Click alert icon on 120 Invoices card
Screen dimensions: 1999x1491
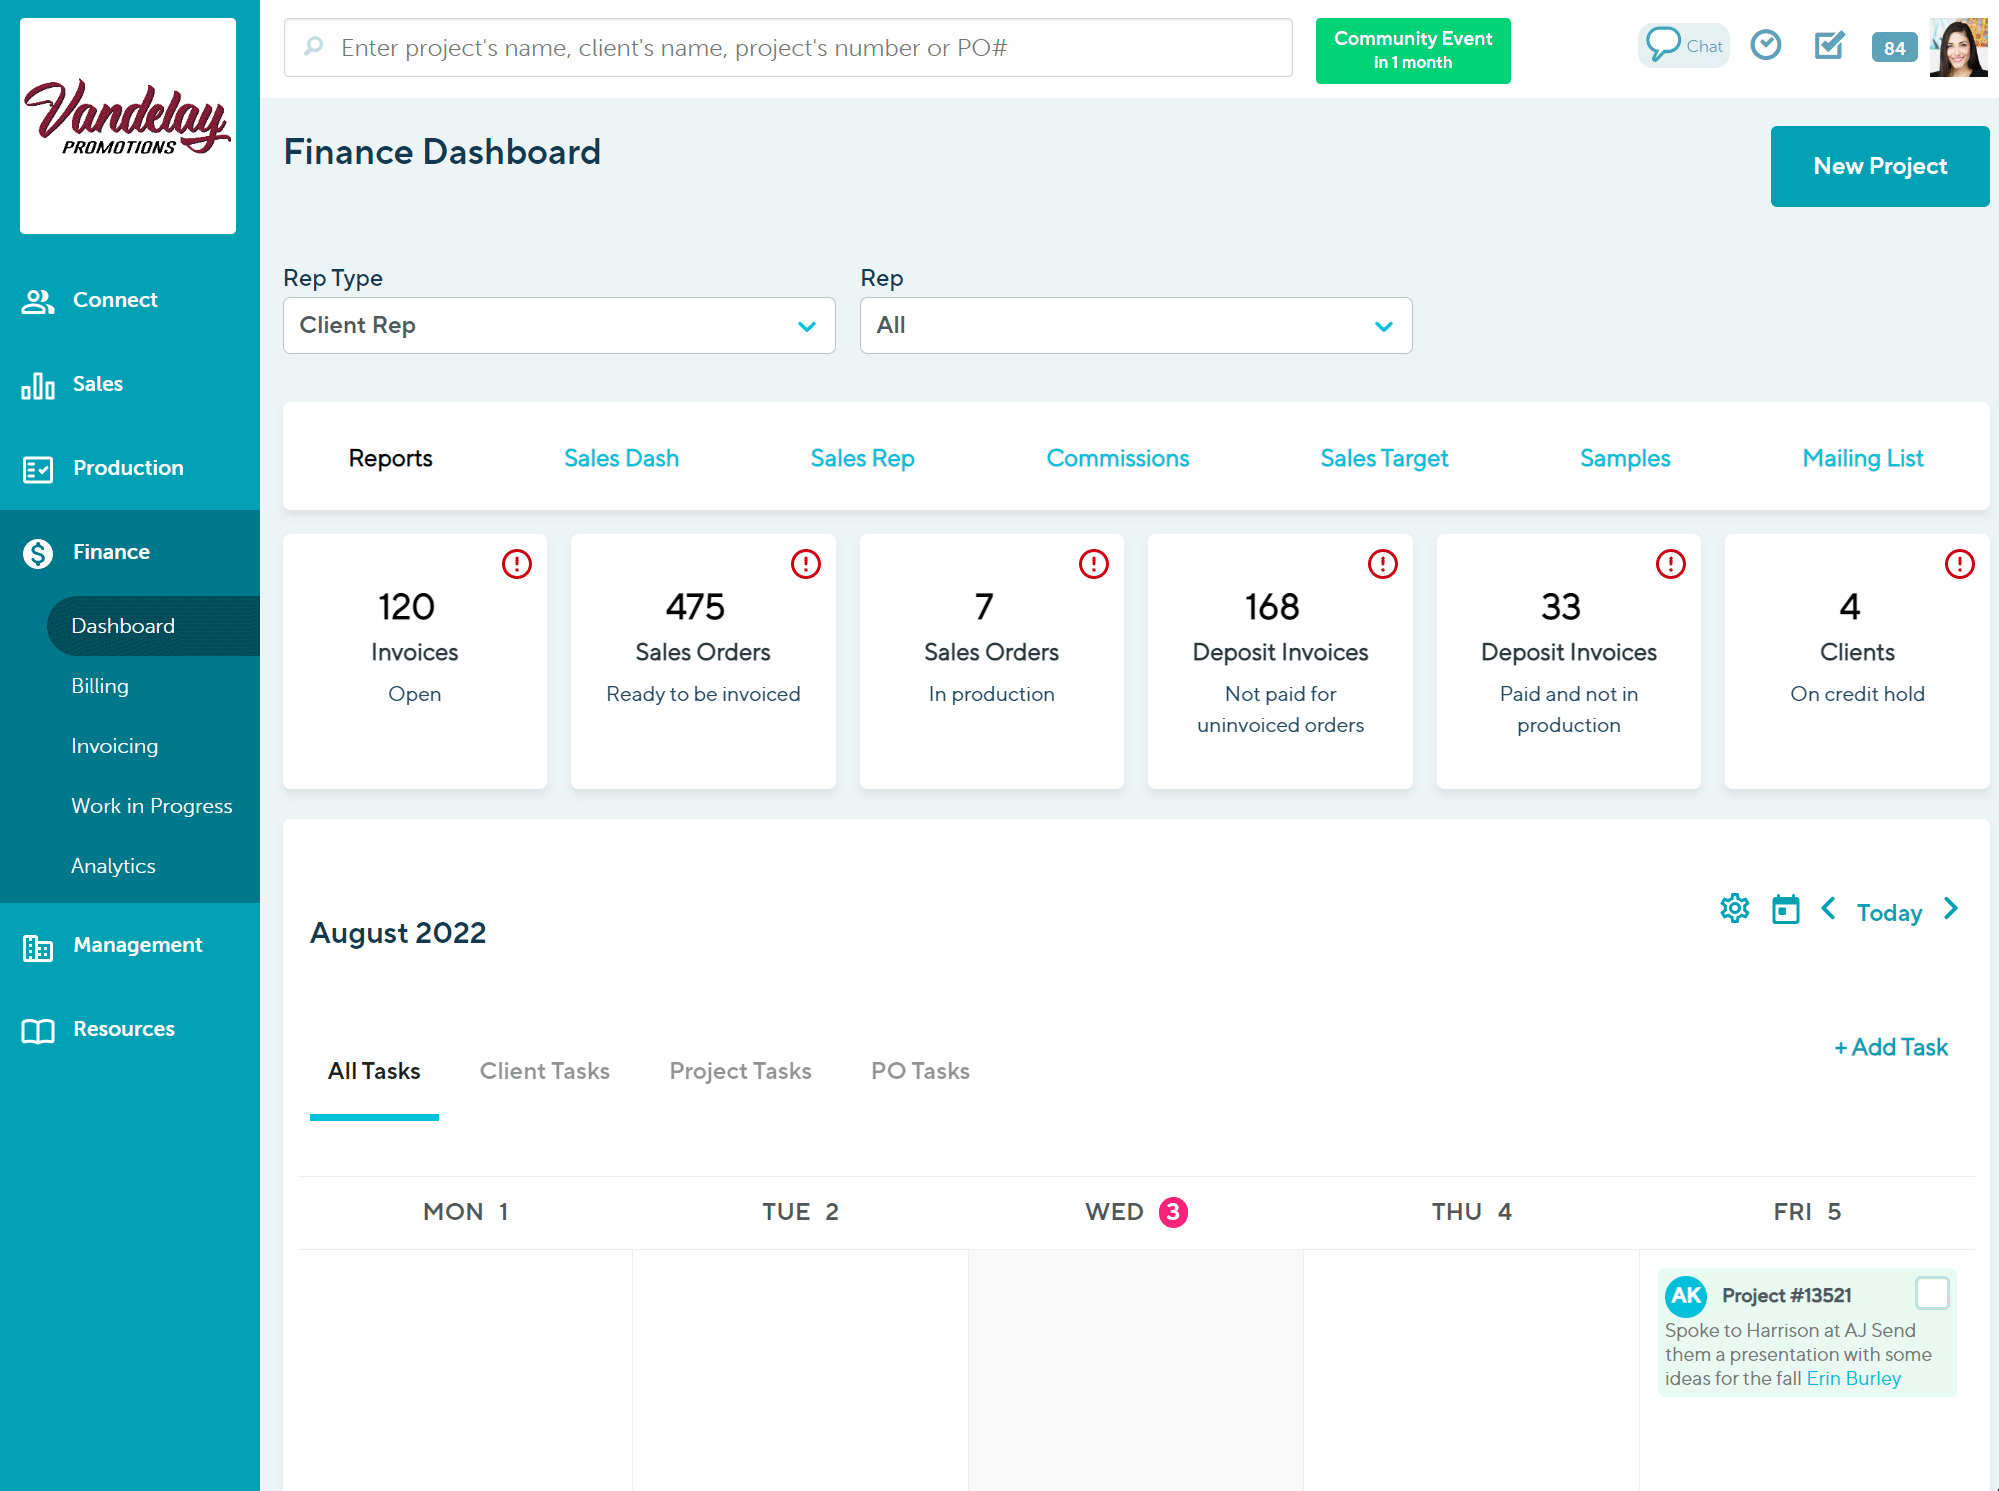point(517,564)
